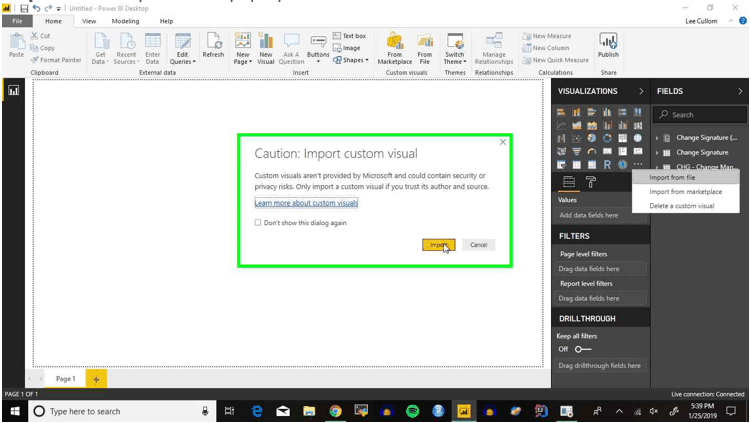The width and height of the screenshot is (751, 423).
Task: Undo the last action in title bar
Action: [x=36, y=8]
